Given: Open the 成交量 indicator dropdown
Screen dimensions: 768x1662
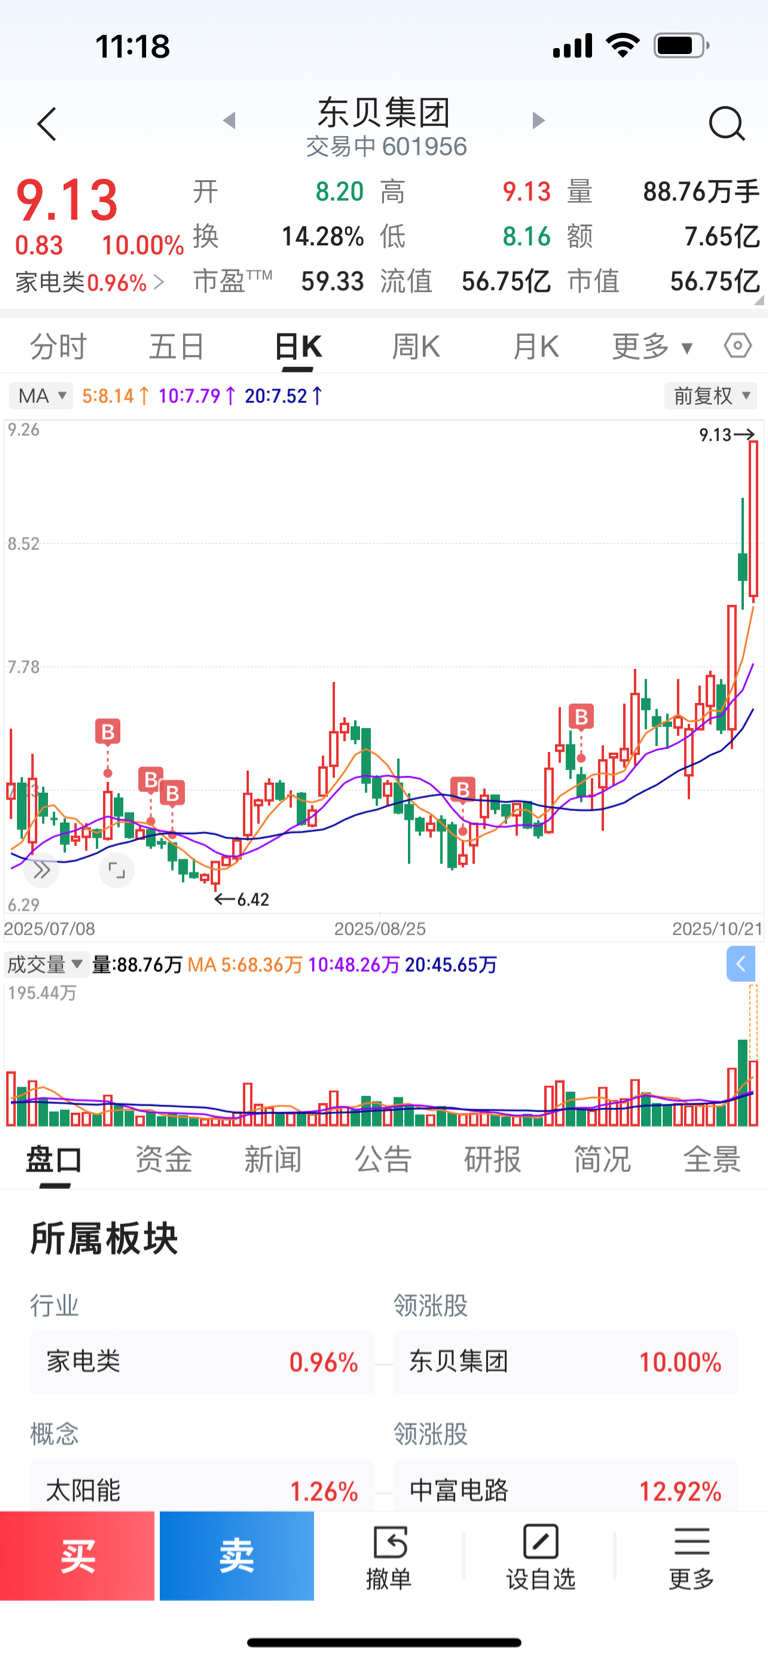Looking at the screenshot, I should (46, 964).
